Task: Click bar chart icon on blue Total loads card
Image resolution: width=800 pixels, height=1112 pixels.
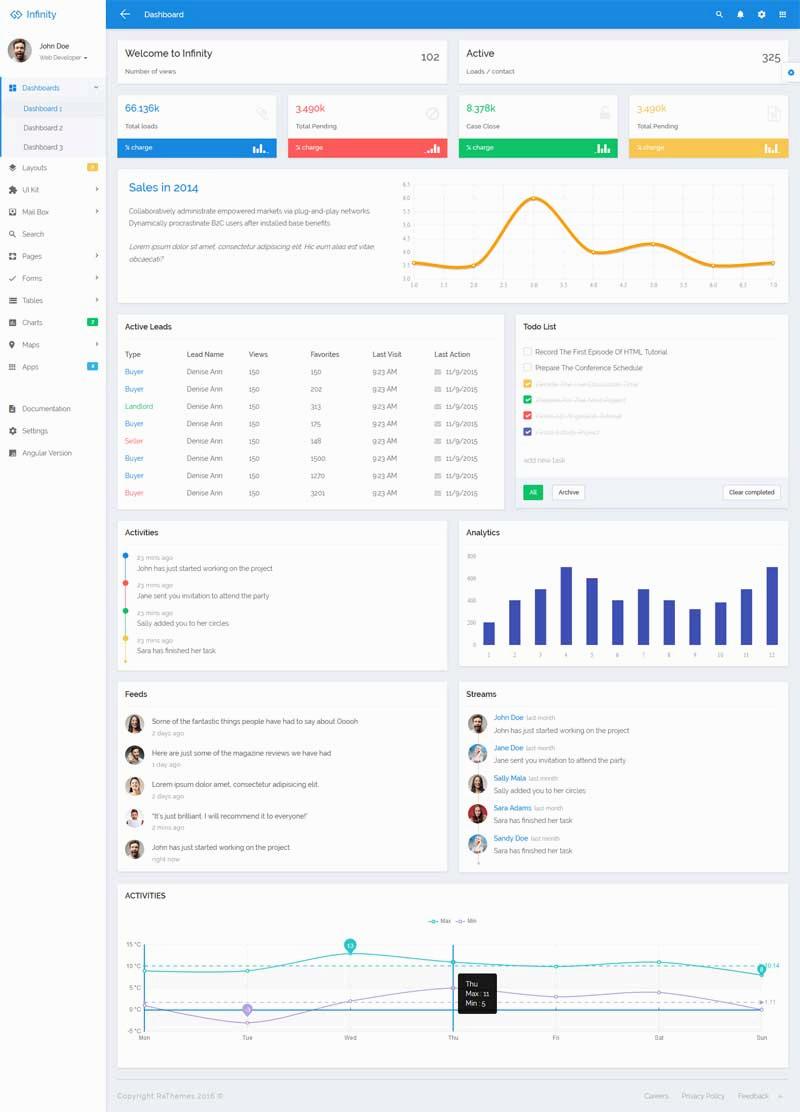Action: click(x=260, y=148)
